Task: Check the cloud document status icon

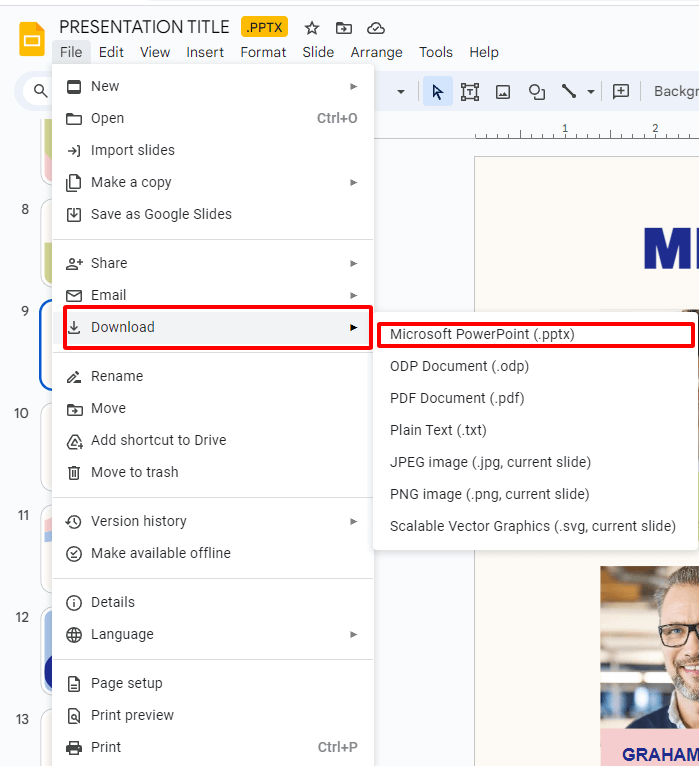Action: pyautogui.click(x=376, y=27)
